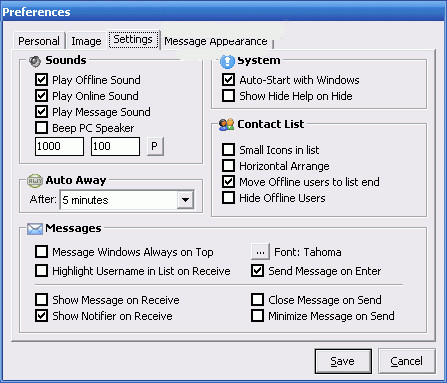447x383 pixels.
Task: Click the Font: Tahoma label
Action: coord(308,252)
